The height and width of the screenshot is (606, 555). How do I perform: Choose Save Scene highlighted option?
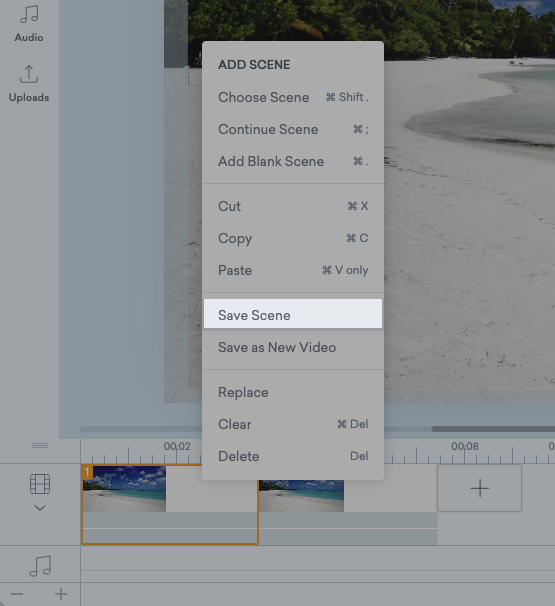[x=293, y=315]
